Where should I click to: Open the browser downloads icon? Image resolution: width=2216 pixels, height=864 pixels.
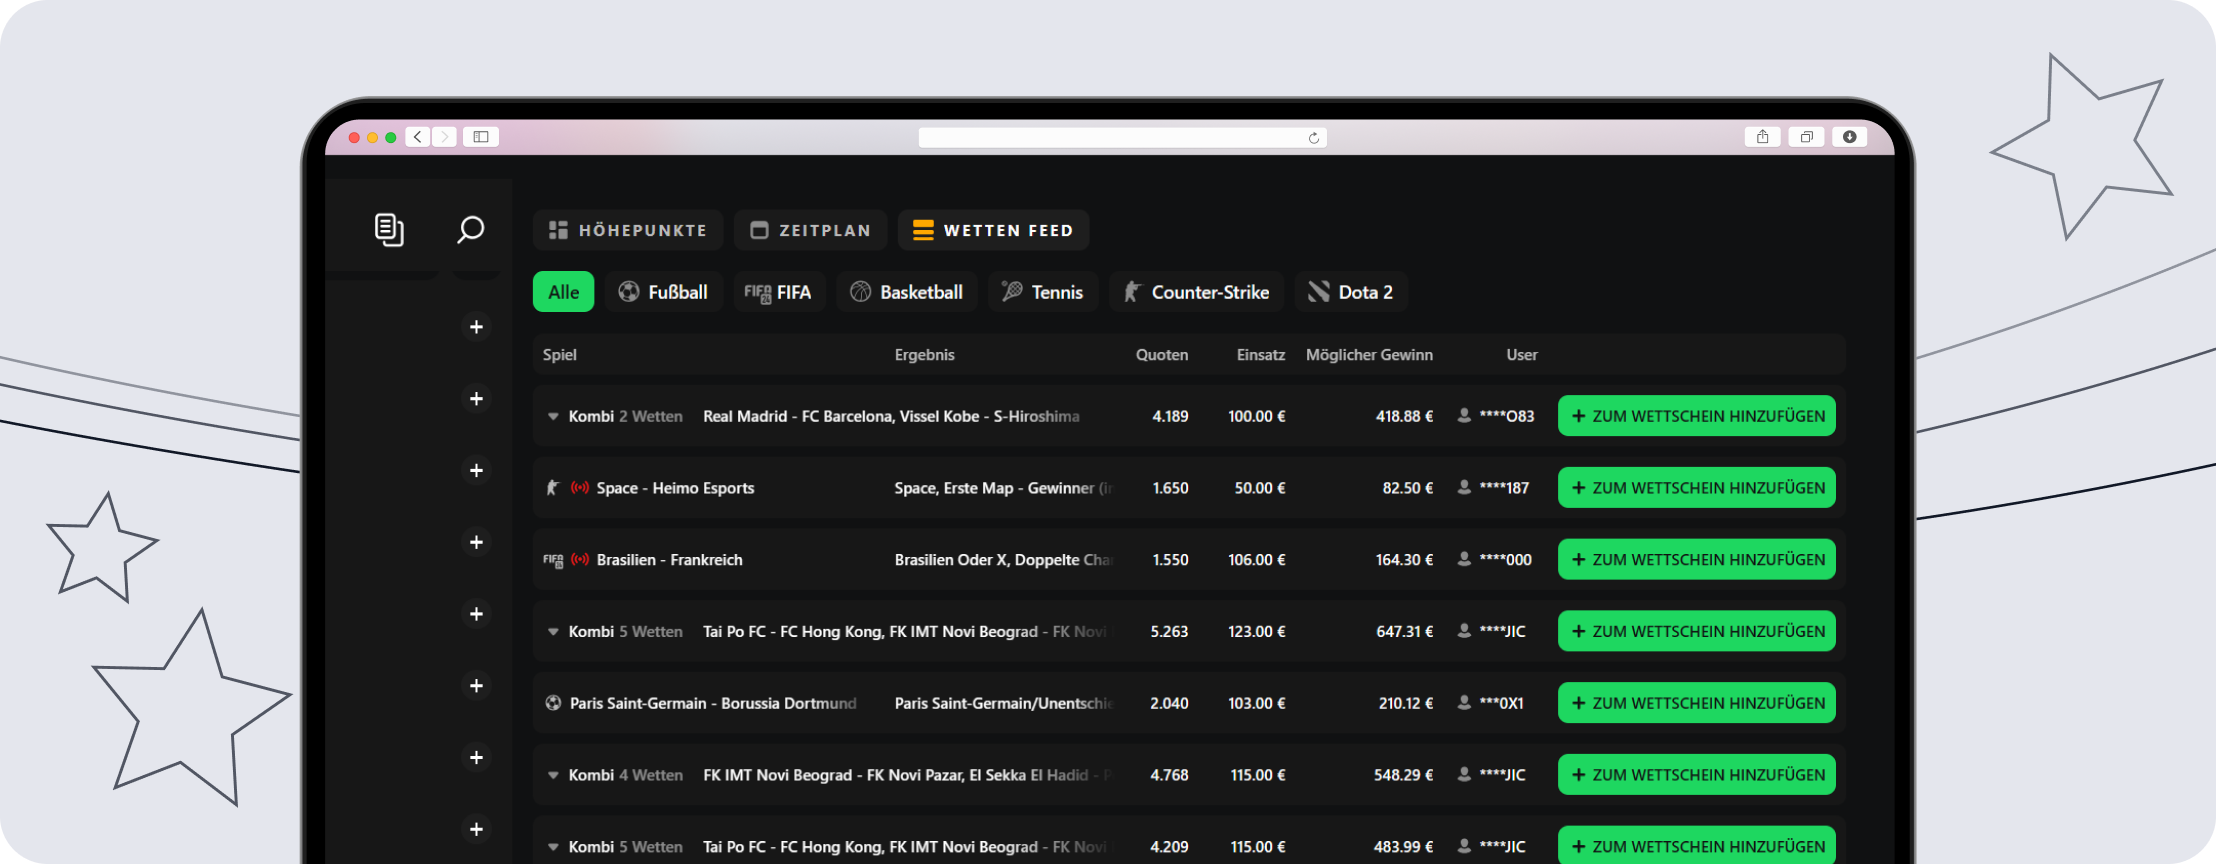click(1850, 137)
